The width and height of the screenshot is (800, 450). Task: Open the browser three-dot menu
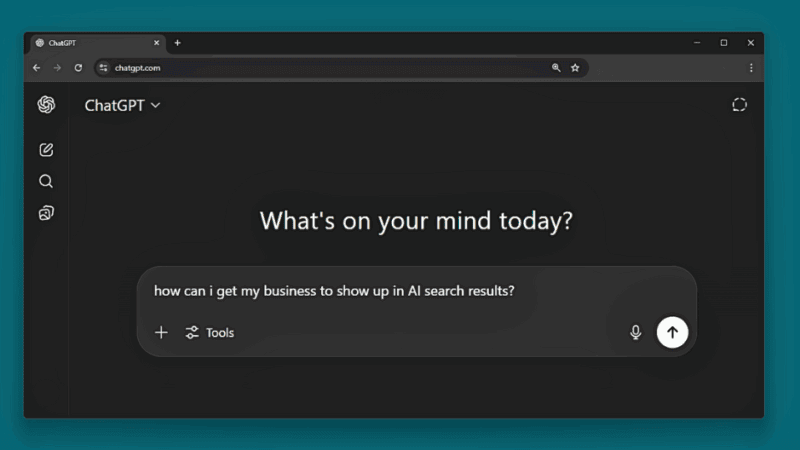point(751,68)
